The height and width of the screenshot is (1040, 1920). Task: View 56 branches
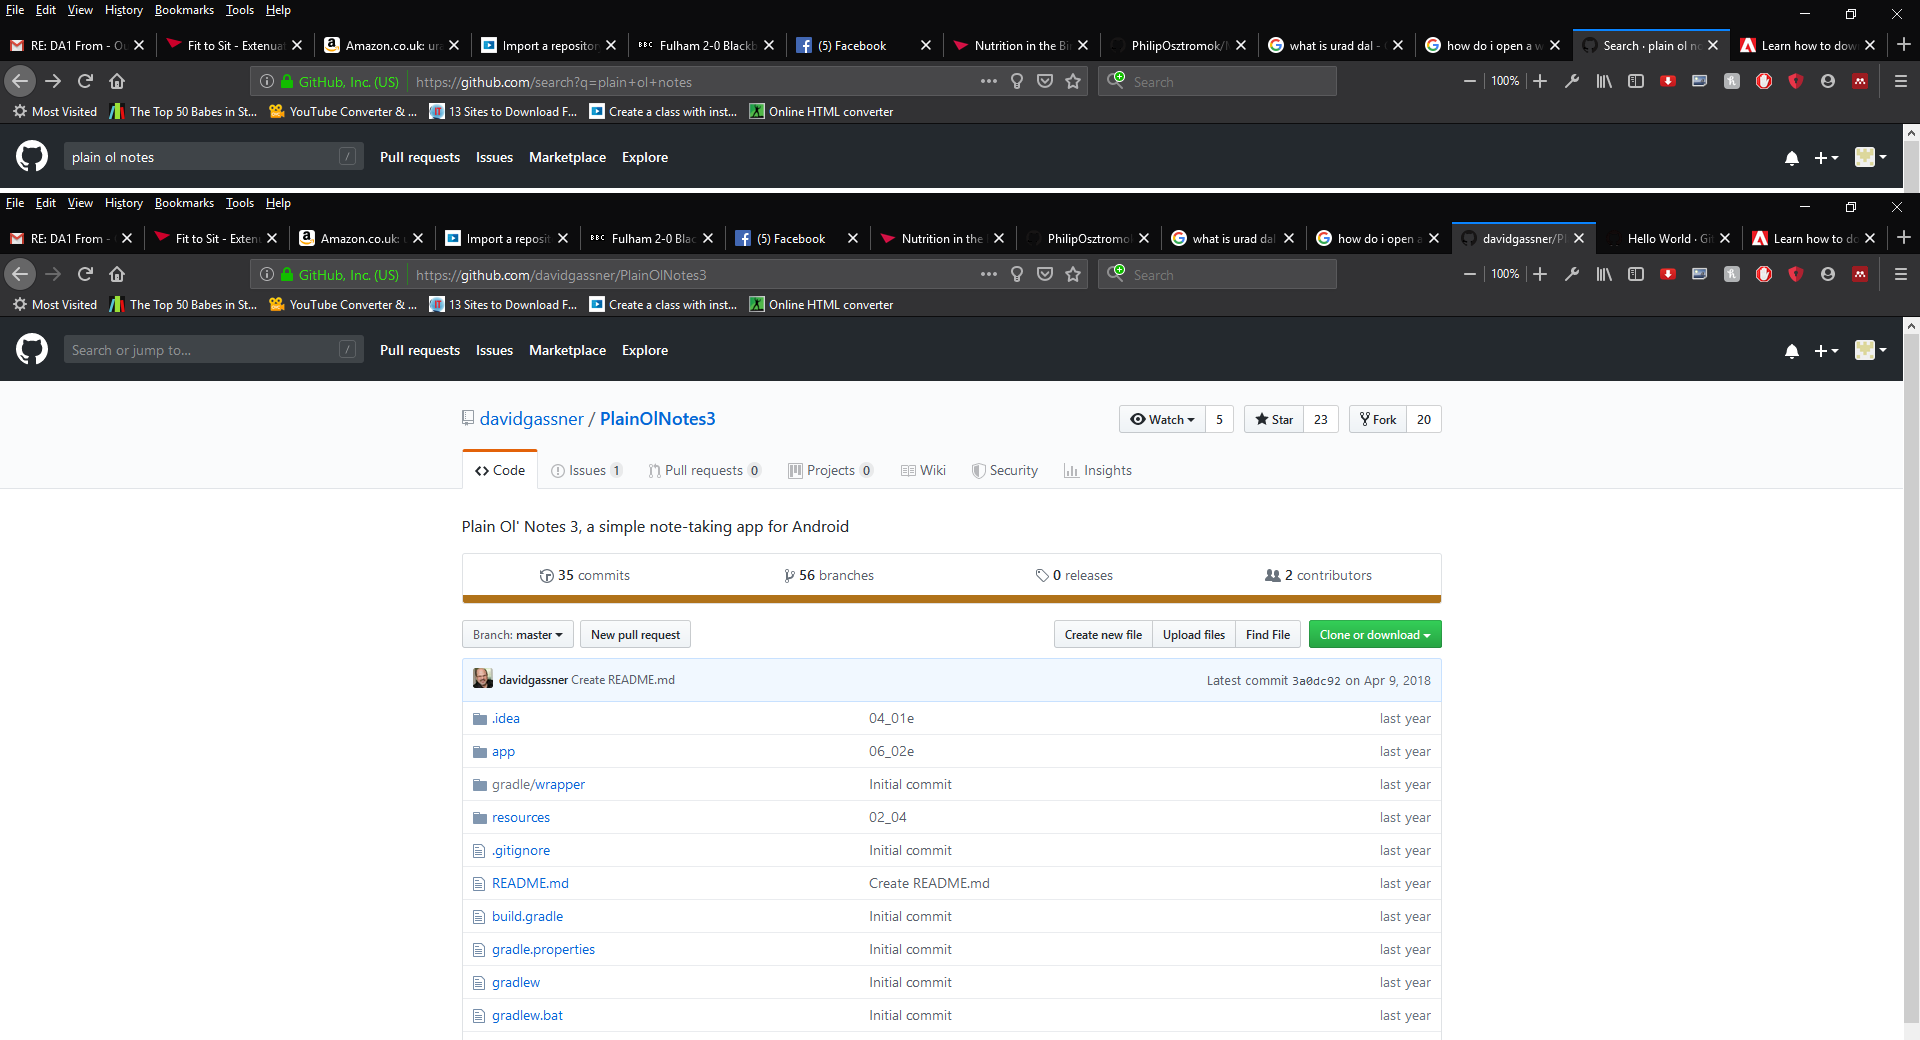[829, 575]
